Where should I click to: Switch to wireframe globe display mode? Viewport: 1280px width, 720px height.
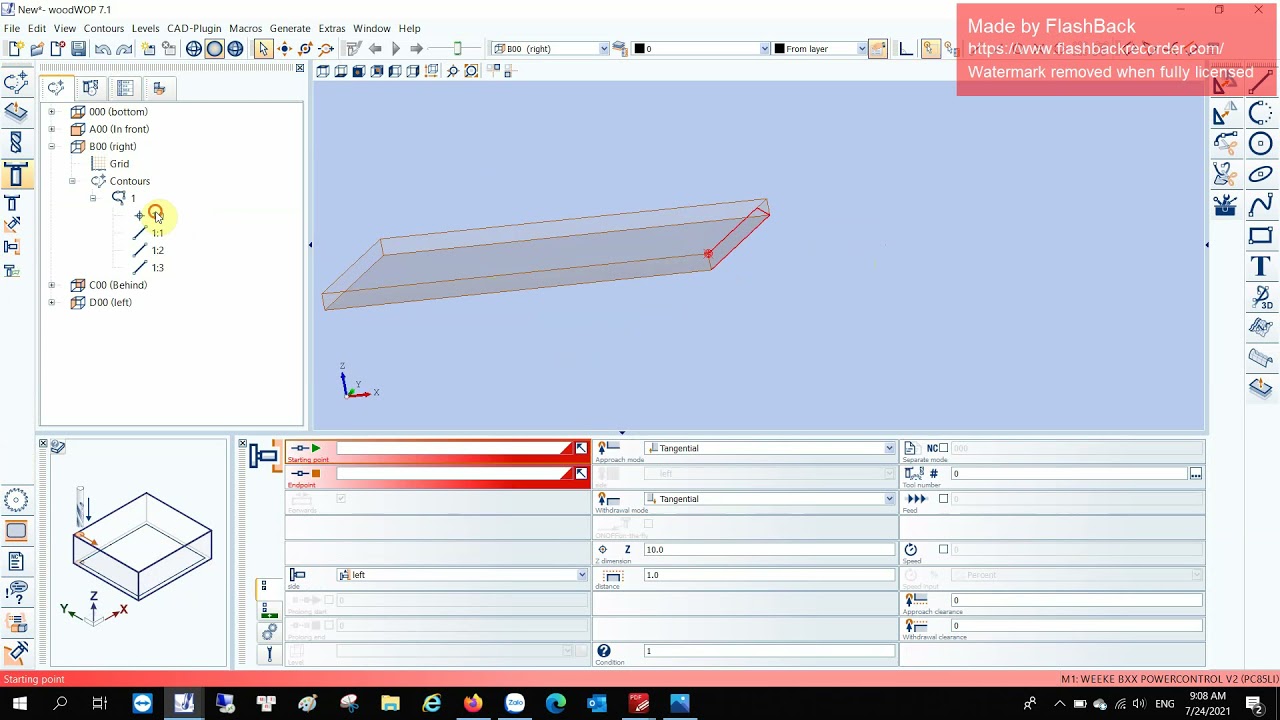(x=194, y=48)
